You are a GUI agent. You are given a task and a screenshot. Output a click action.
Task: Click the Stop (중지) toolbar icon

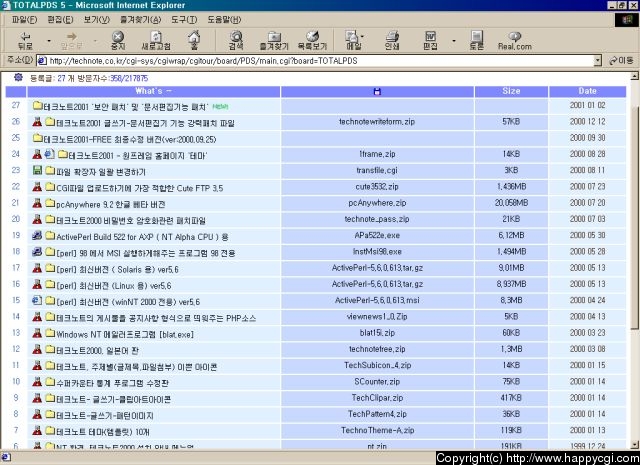pyautogui.click(x=118, y=41)
